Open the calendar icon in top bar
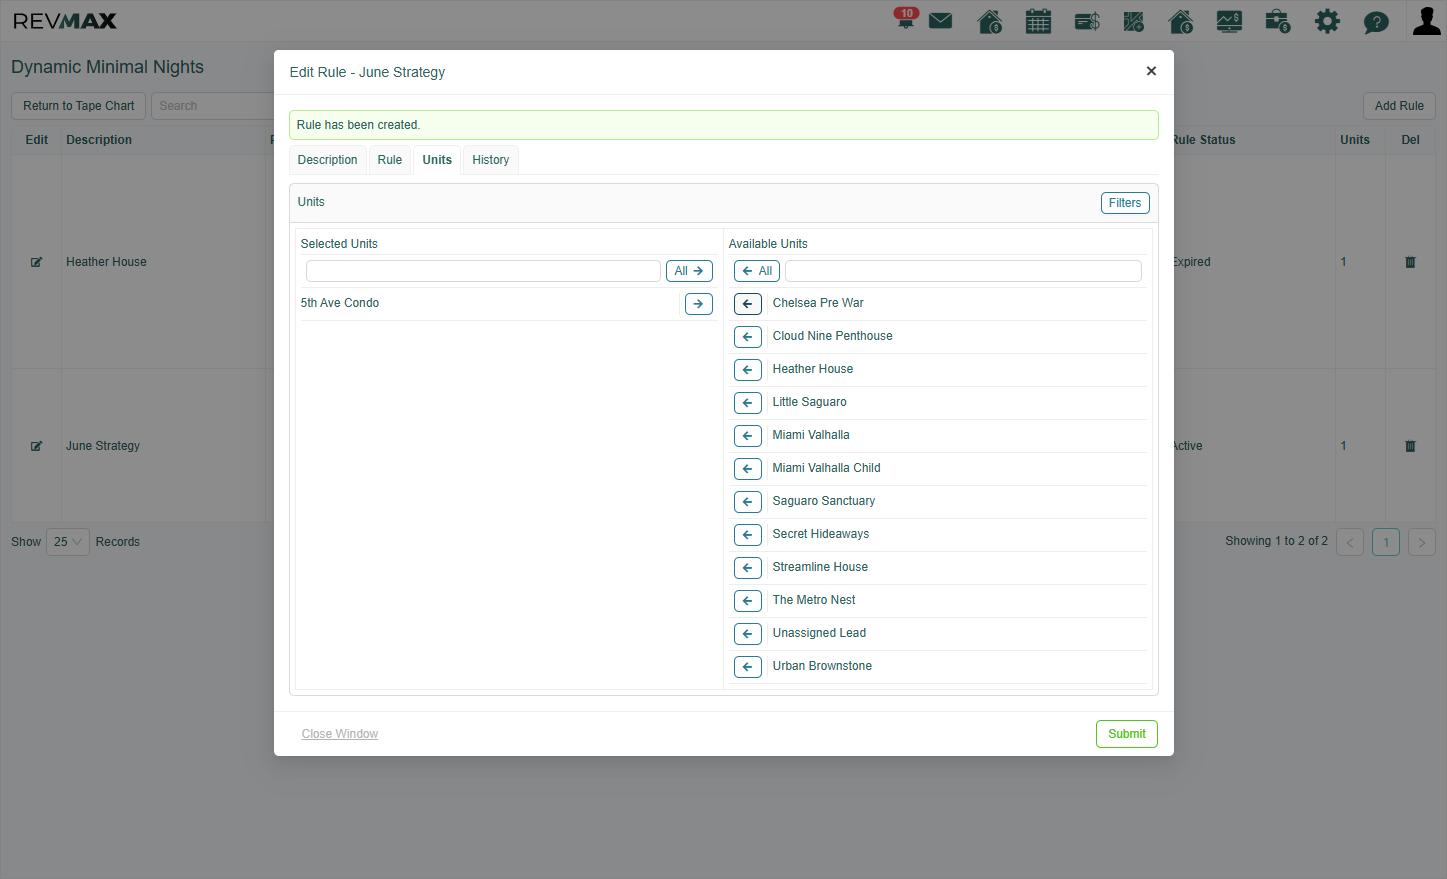This screenshot has width=1447, height=879. [1038, 21]
